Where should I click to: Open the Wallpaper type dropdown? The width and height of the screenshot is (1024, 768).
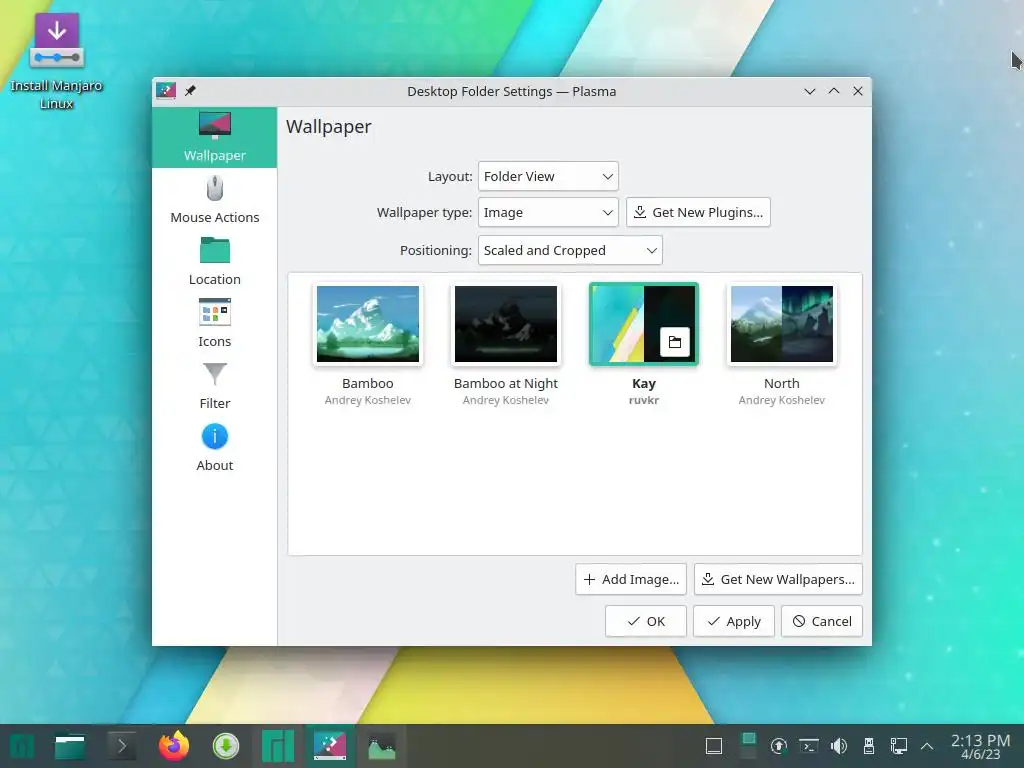548,212
